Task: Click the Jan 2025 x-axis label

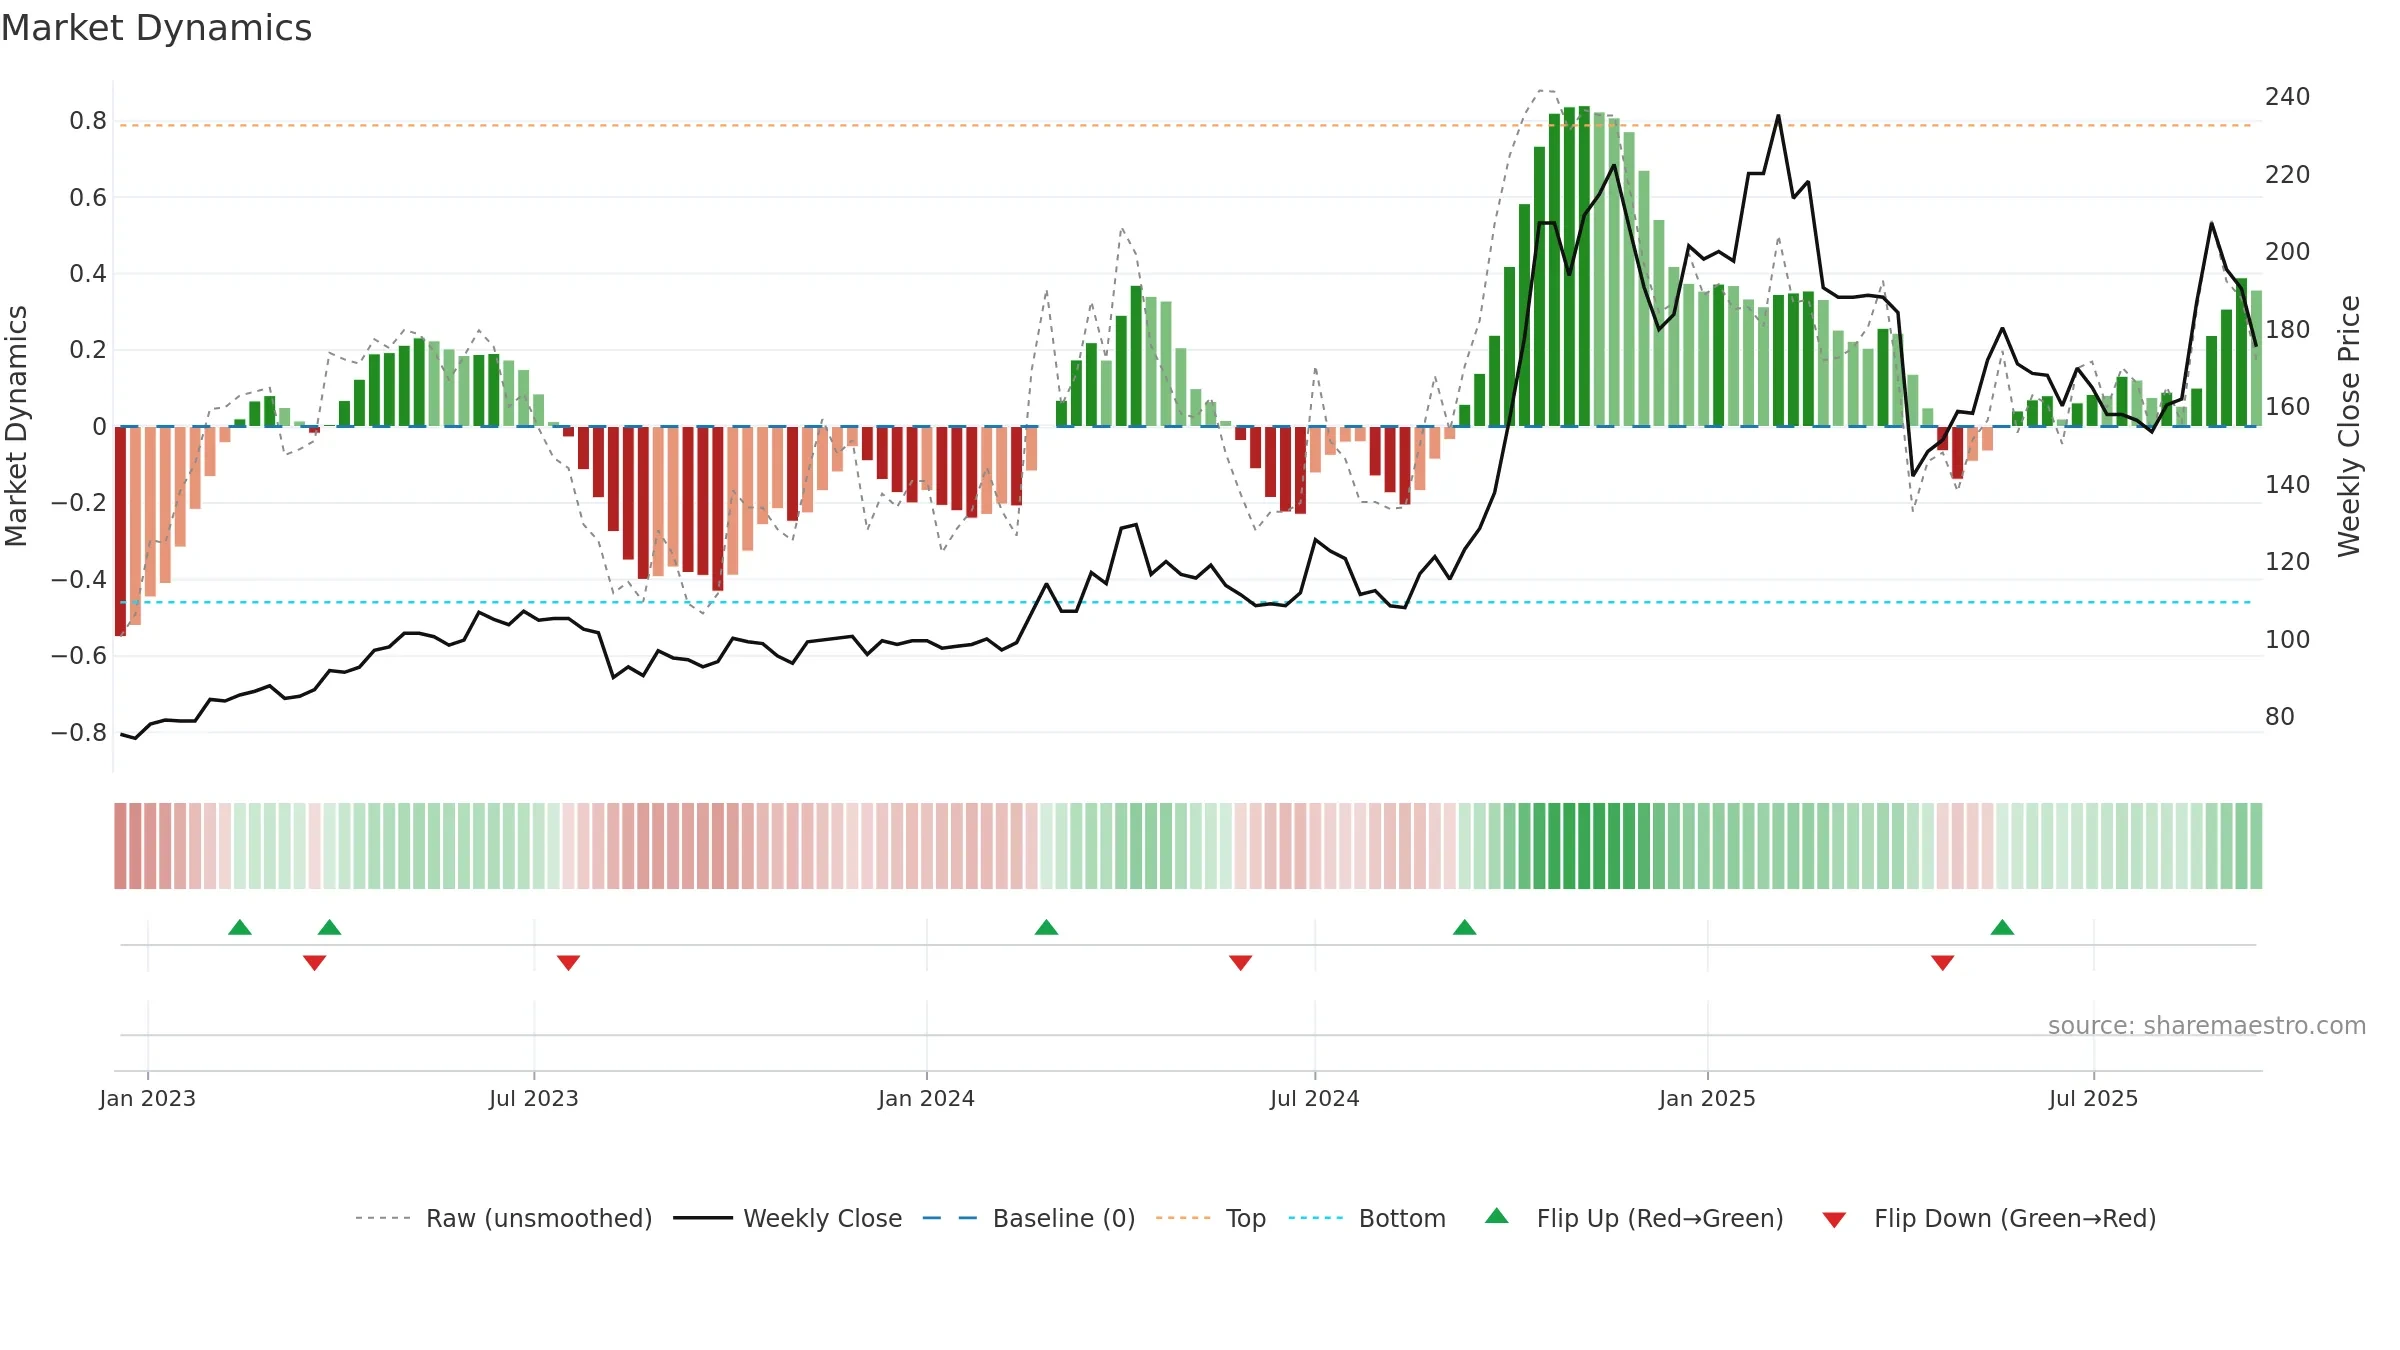Action: 1707,1098
